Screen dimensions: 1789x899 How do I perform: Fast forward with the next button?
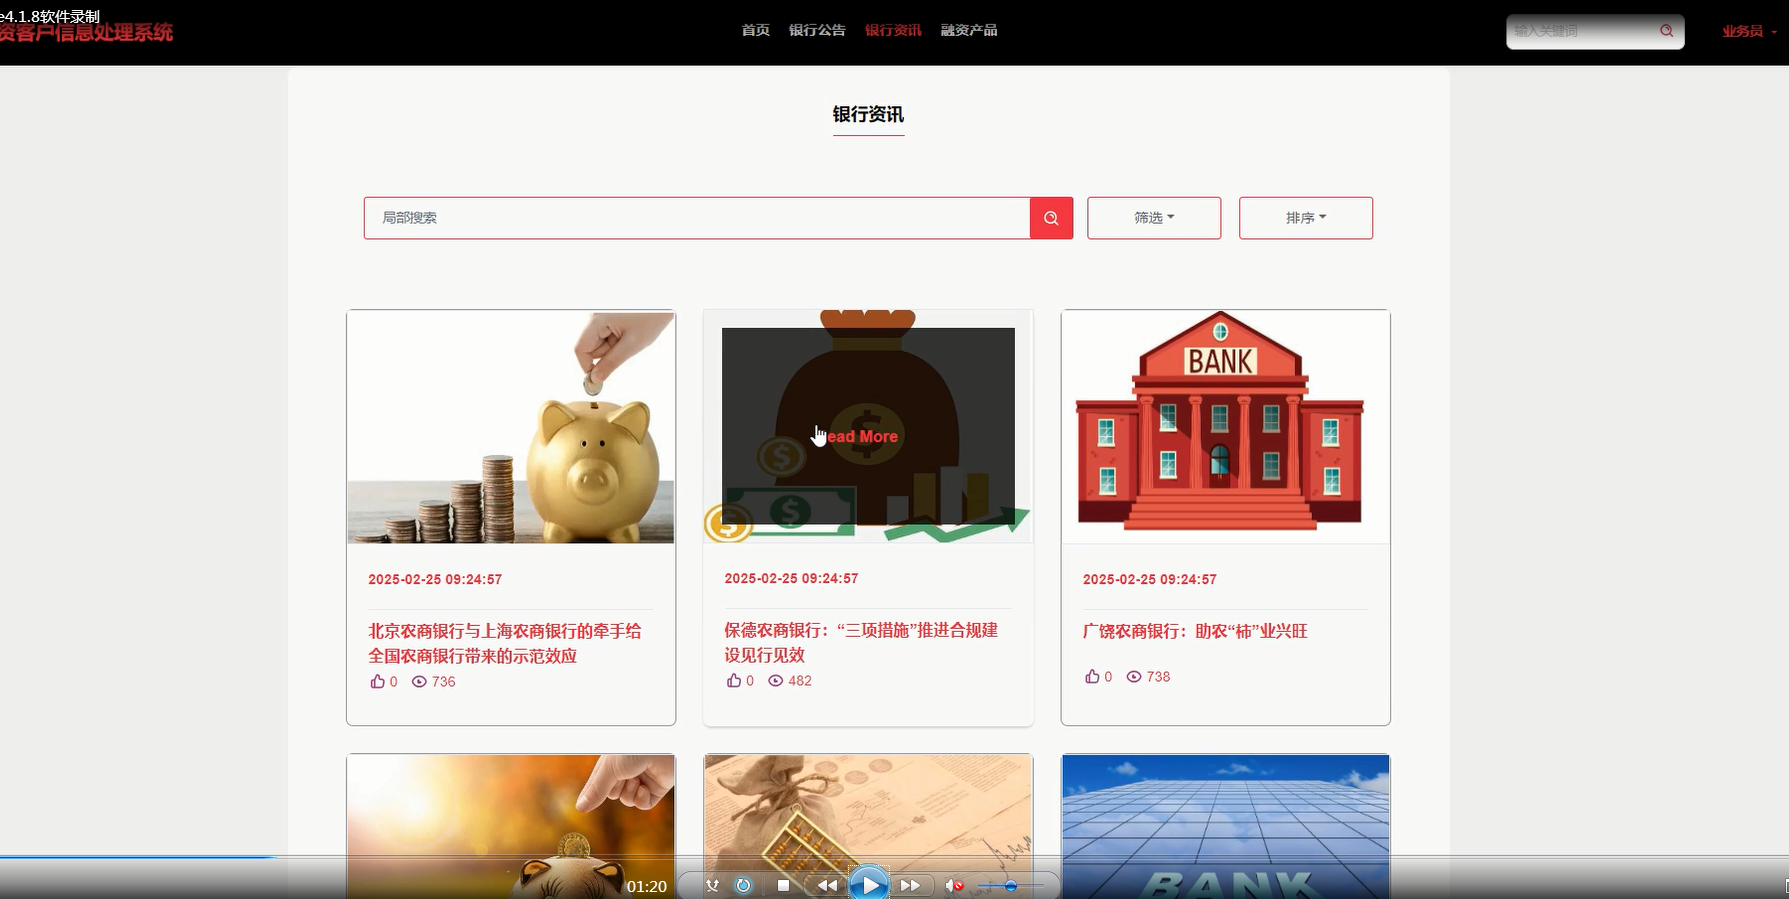[x=910, y=886]
